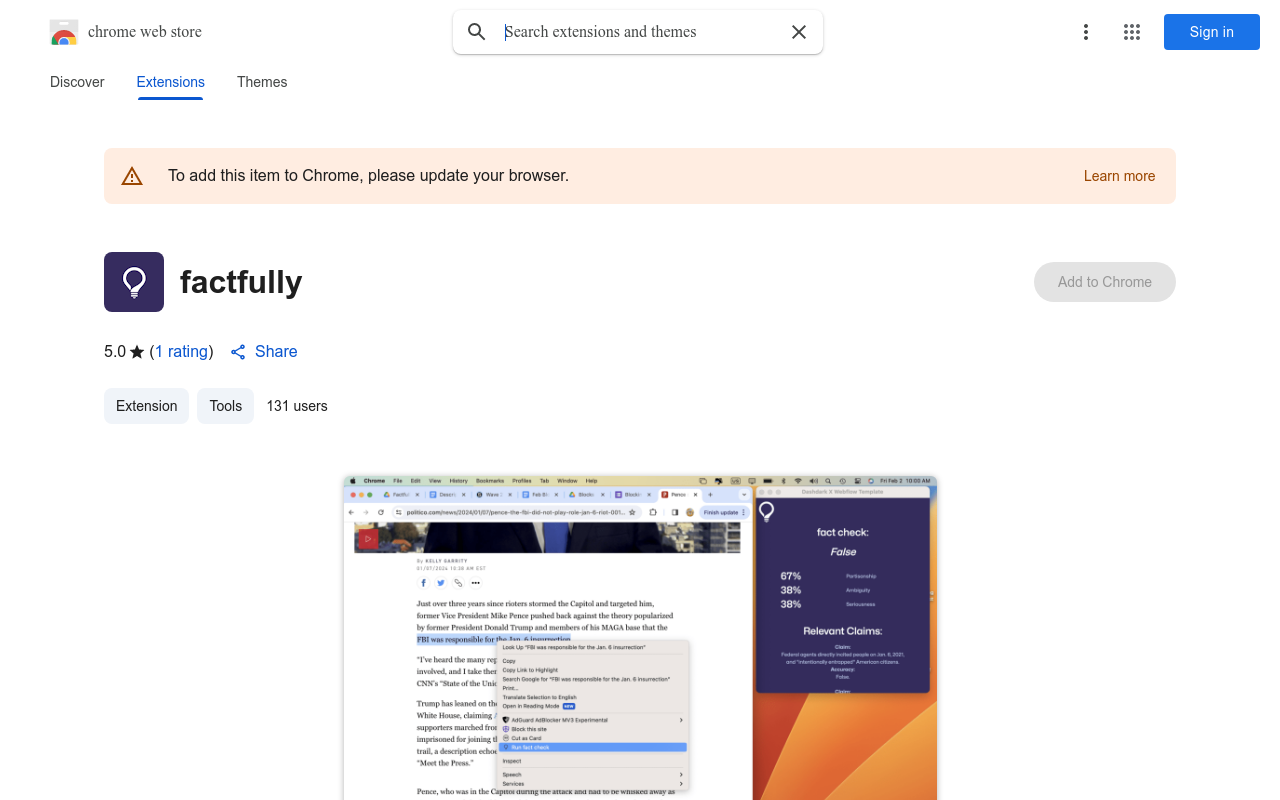Click the search magnifier icon
The width and height of the screenshot is (1280, 800).
(477, 32)
